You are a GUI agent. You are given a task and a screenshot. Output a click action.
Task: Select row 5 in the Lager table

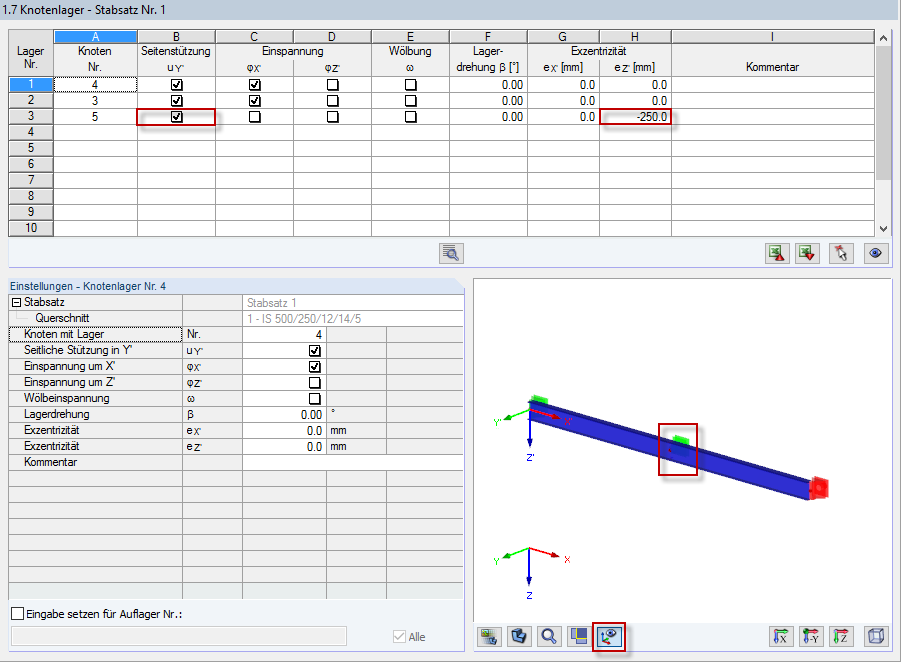30,148
